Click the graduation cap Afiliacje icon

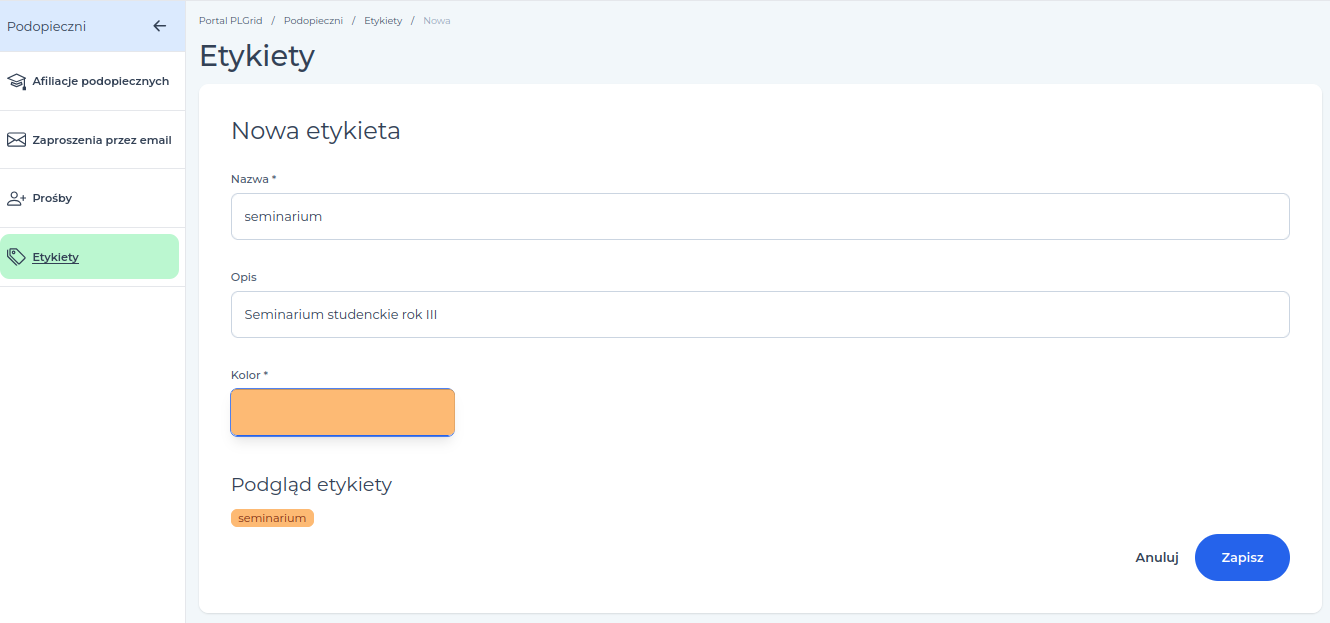point(16,81)
